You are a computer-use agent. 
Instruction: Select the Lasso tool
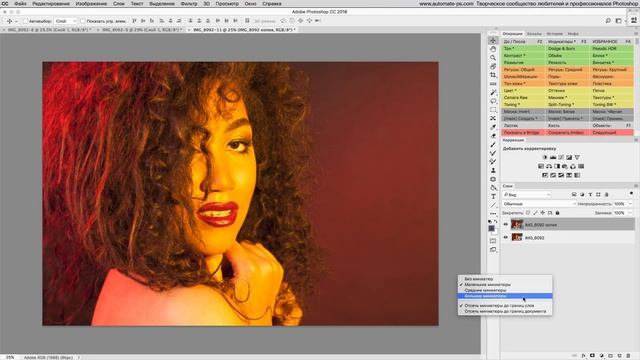tap(493, 101)
